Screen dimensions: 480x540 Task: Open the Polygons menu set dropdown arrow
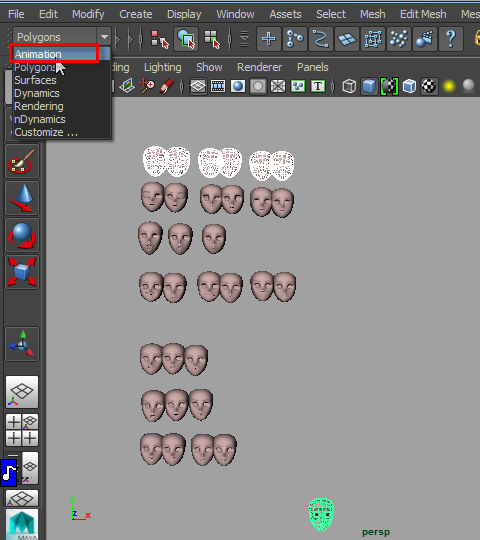104,37
